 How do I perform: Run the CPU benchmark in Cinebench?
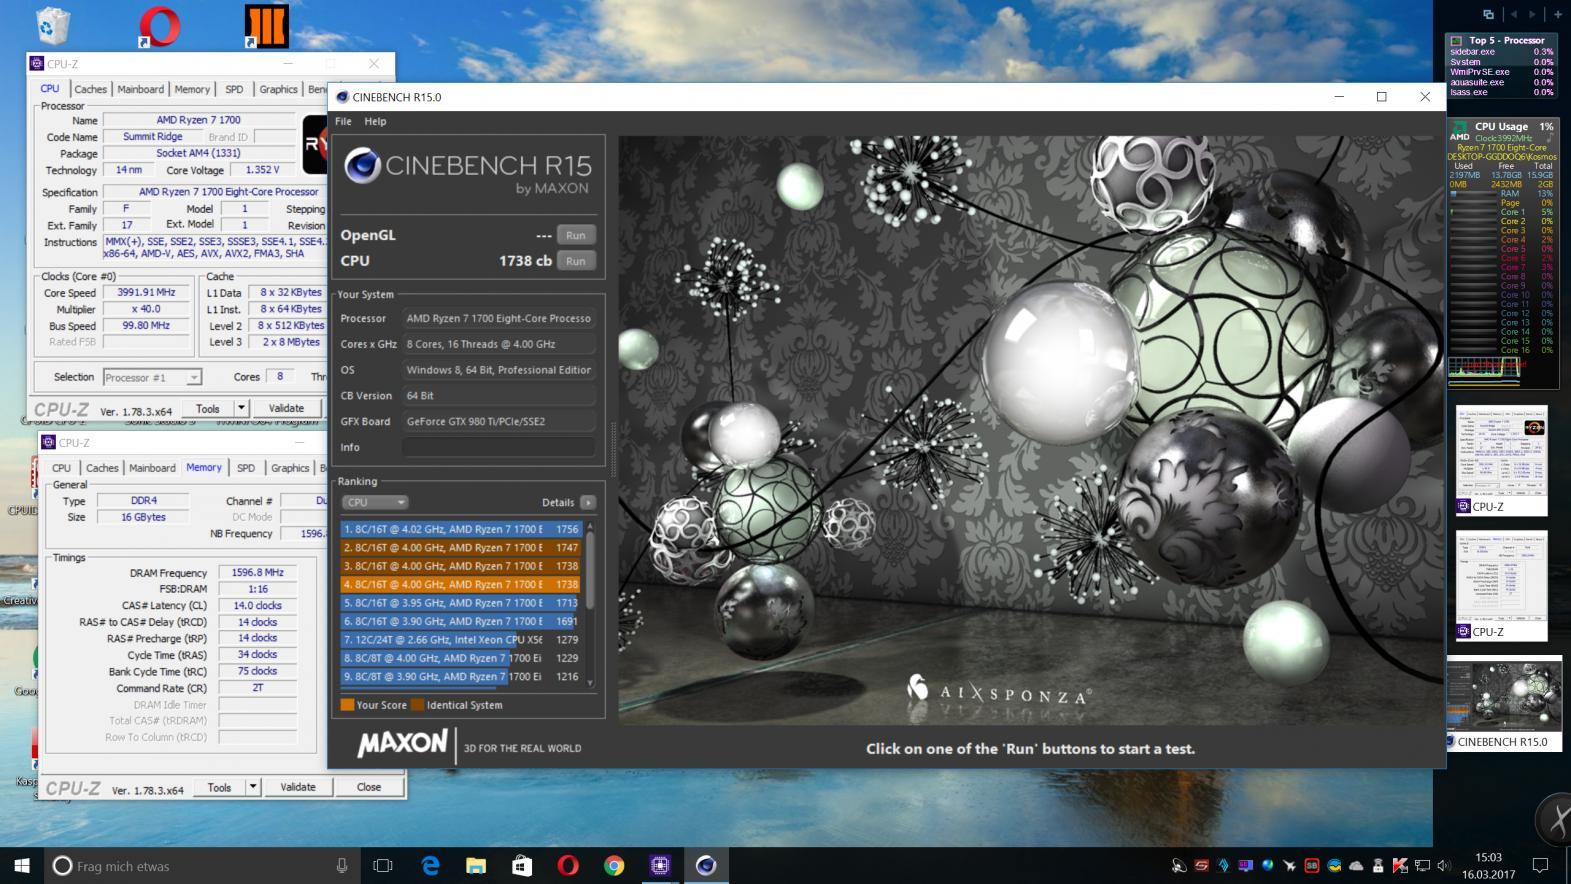click(x=576, y=261)
